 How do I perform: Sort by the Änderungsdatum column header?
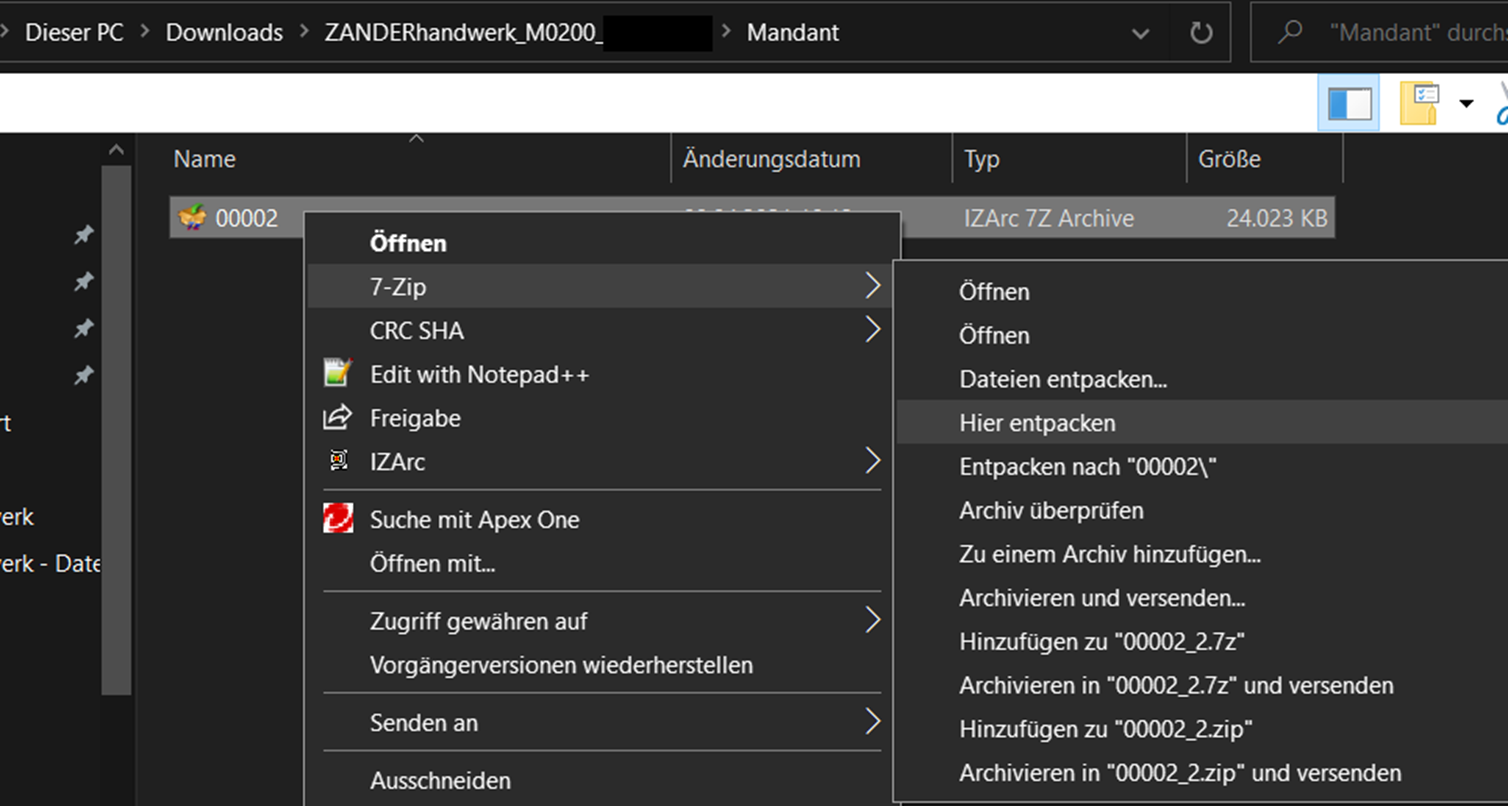[771, 159]
